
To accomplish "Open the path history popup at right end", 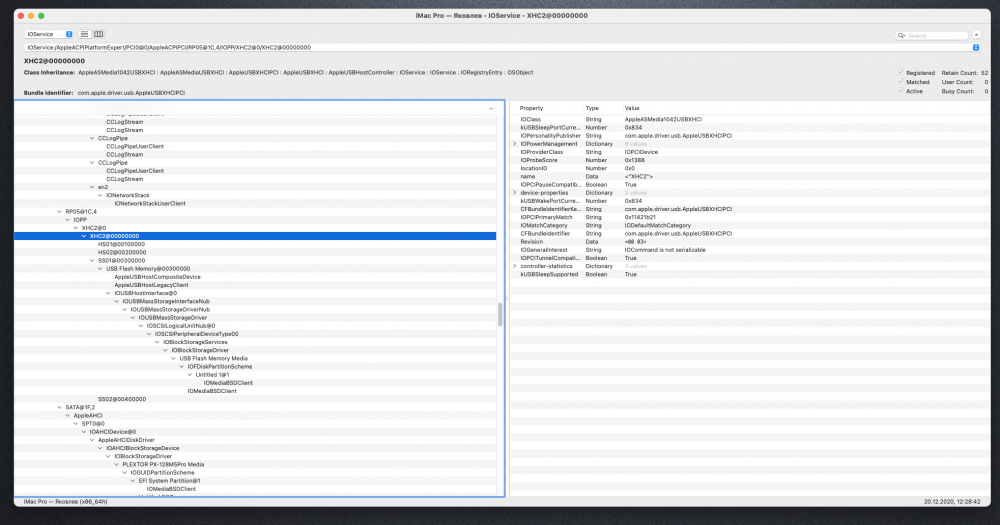I will 975,47.
